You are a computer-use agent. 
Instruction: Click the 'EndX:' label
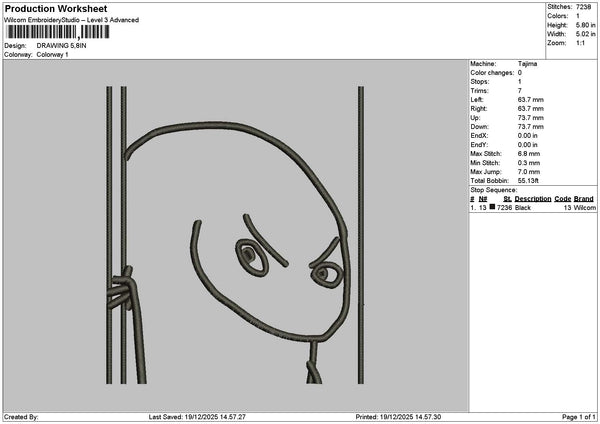tap(479, 136)
